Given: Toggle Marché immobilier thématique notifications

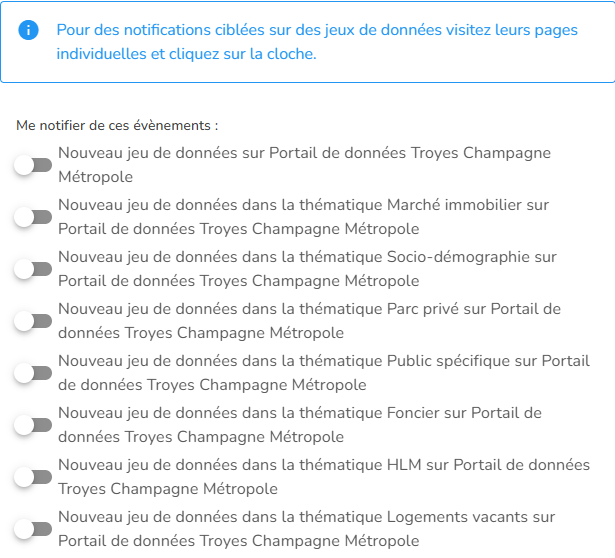Looking at the screenshot, I should click(33, 217).
